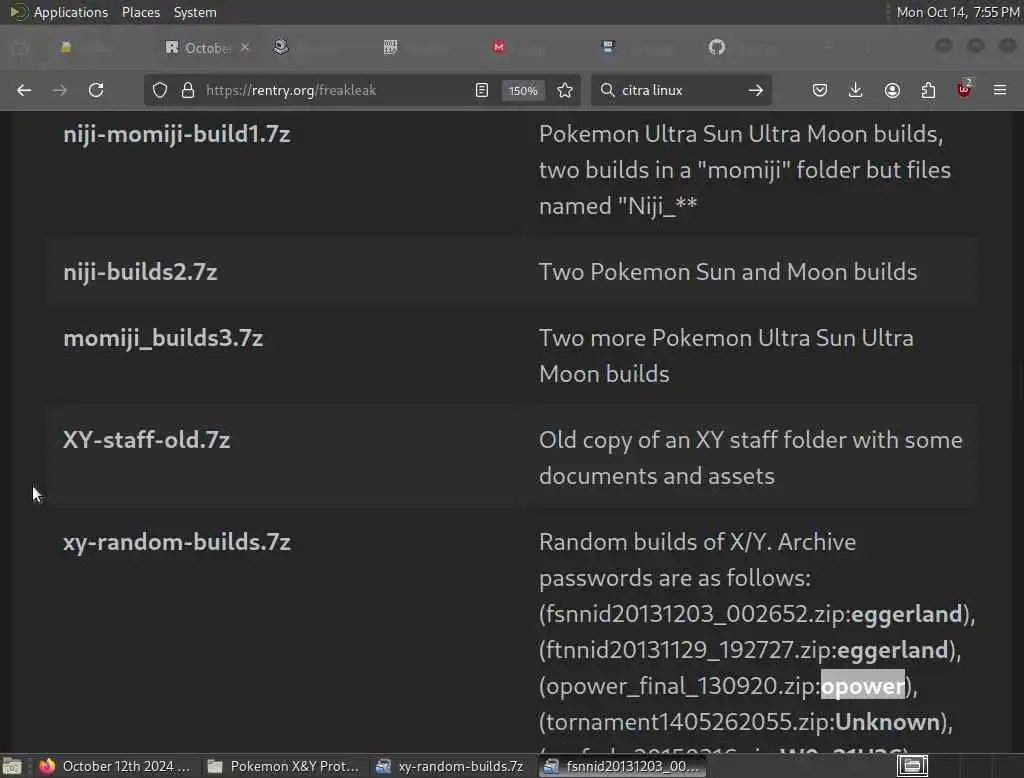Open the System menu

pos(195,12)
